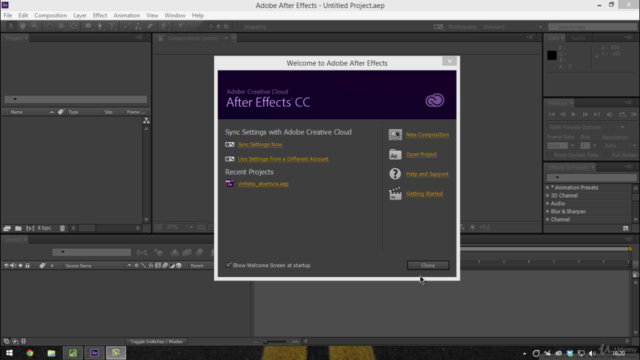Uncheck Show Welcome Screen at startup
Screen dimensions: 640x360
coord(228,265)
